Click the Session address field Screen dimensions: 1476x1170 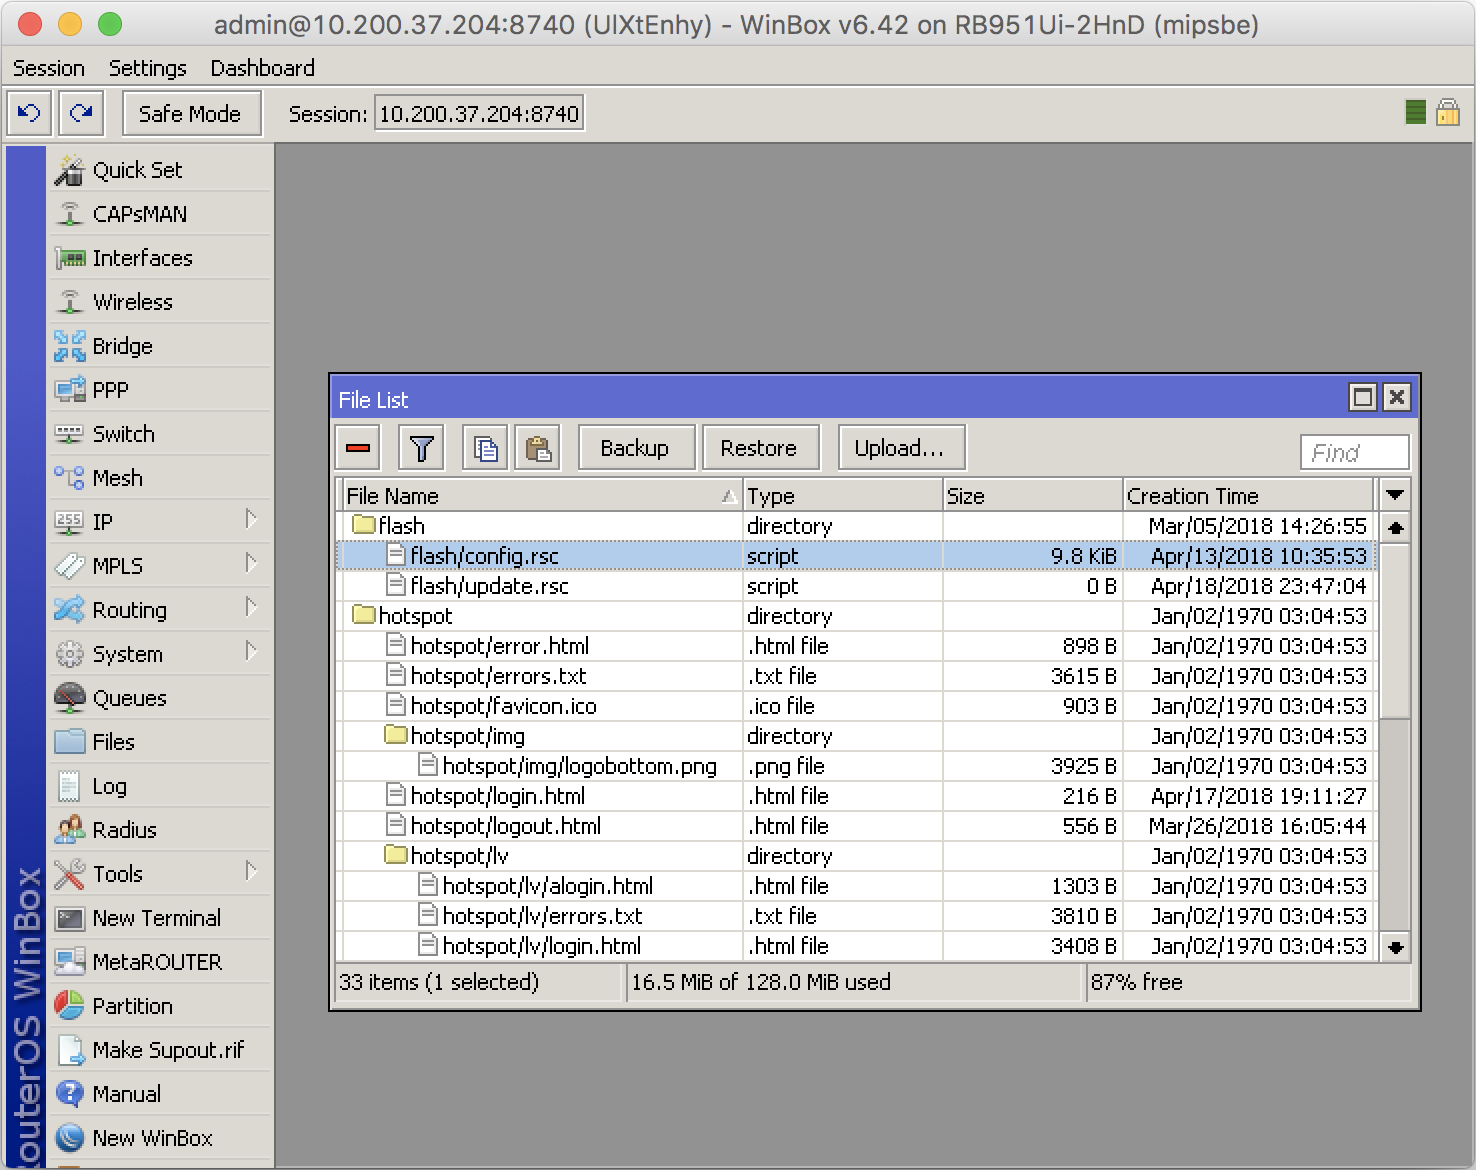(x=479, y=114)
